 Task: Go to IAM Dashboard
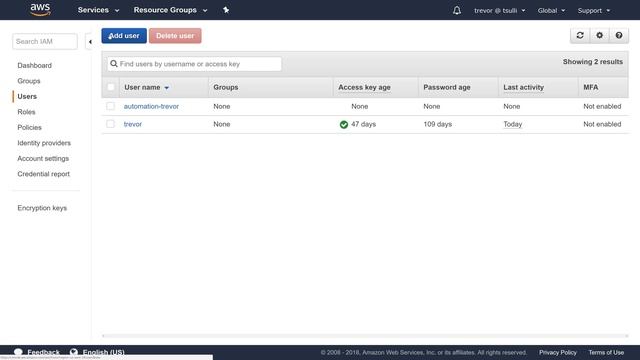pos(35,65)
